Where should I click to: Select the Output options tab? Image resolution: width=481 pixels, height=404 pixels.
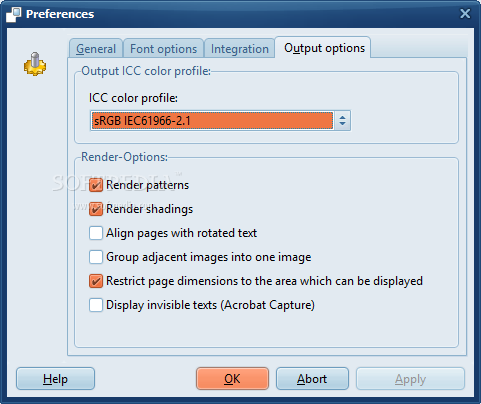click(x=324, y=48)
